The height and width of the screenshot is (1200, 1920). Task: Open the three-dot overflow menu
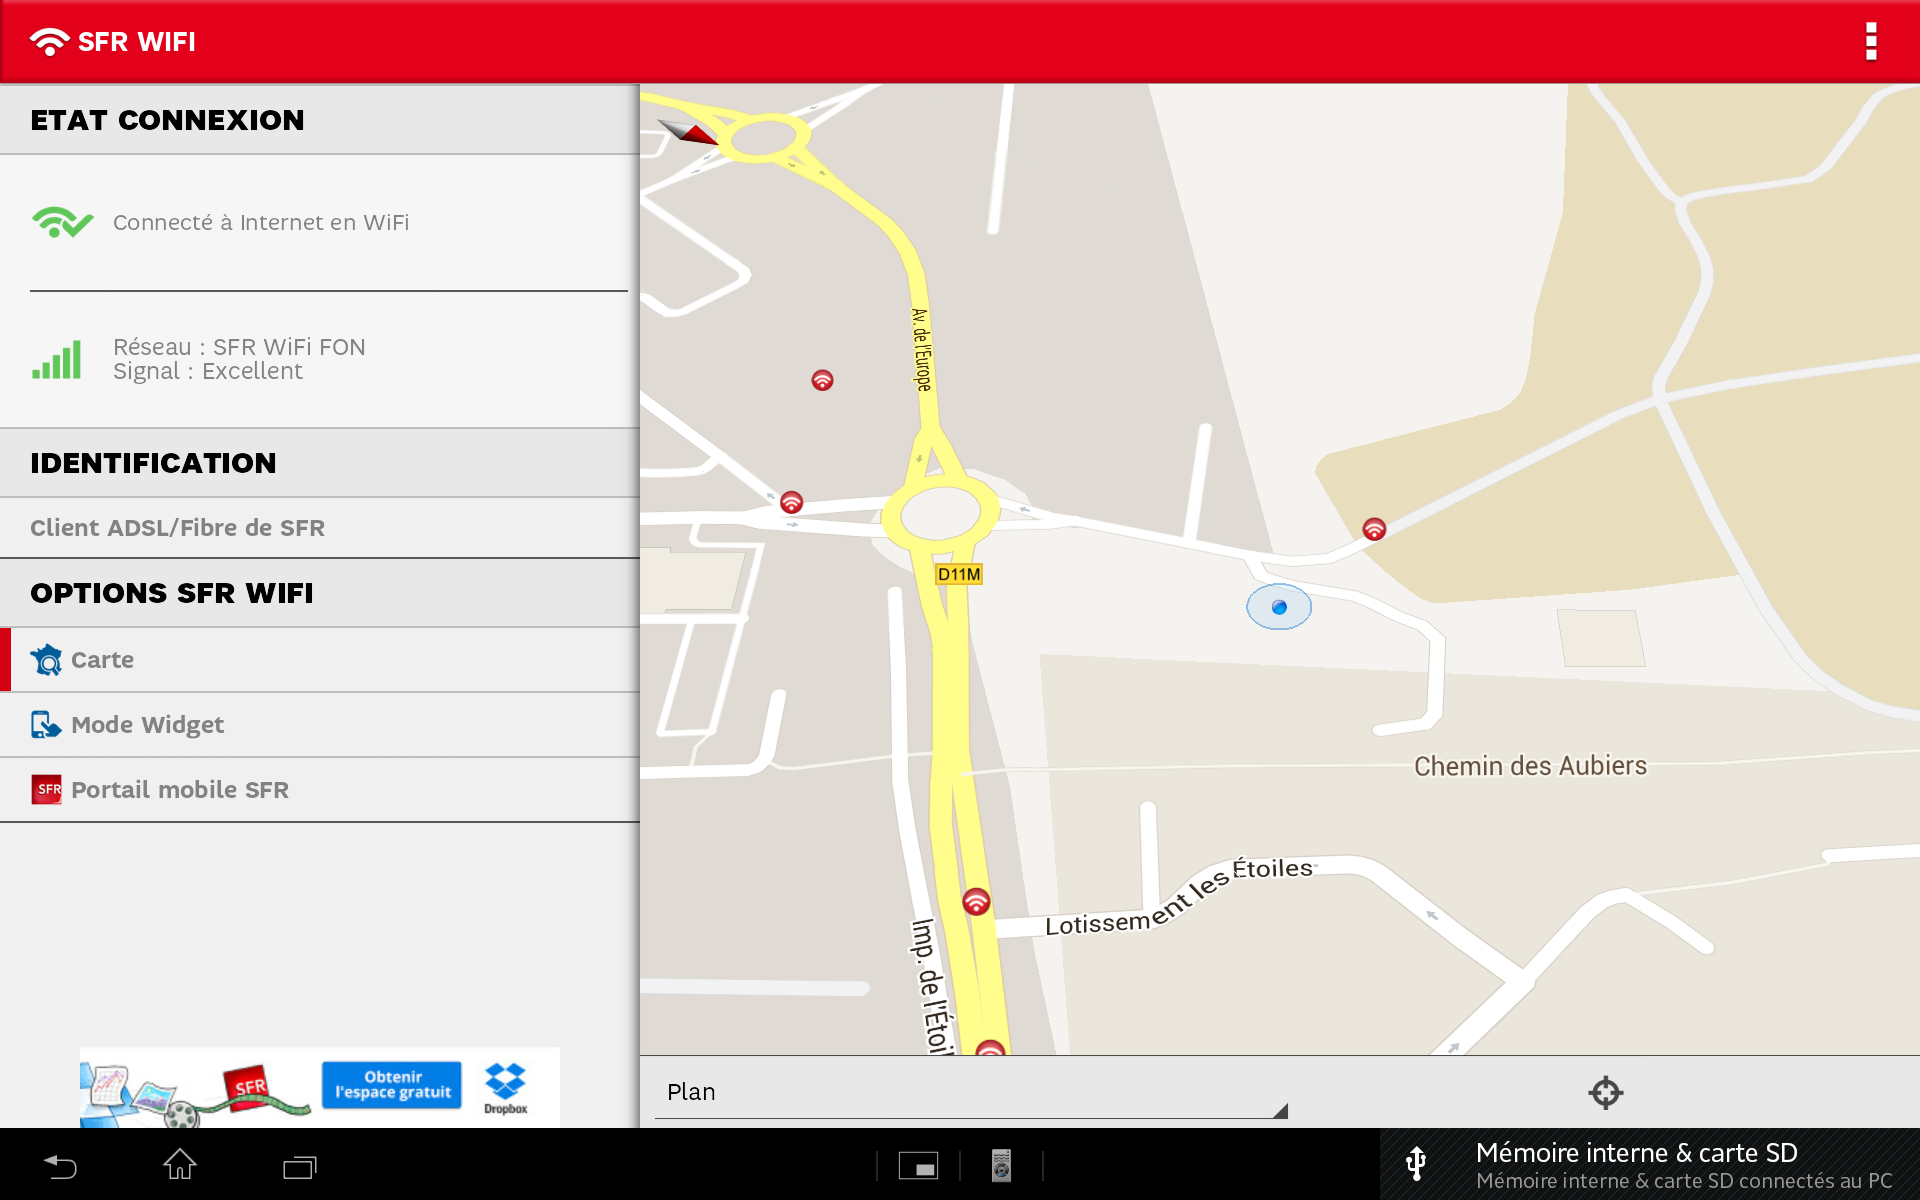click(1870, 42)
